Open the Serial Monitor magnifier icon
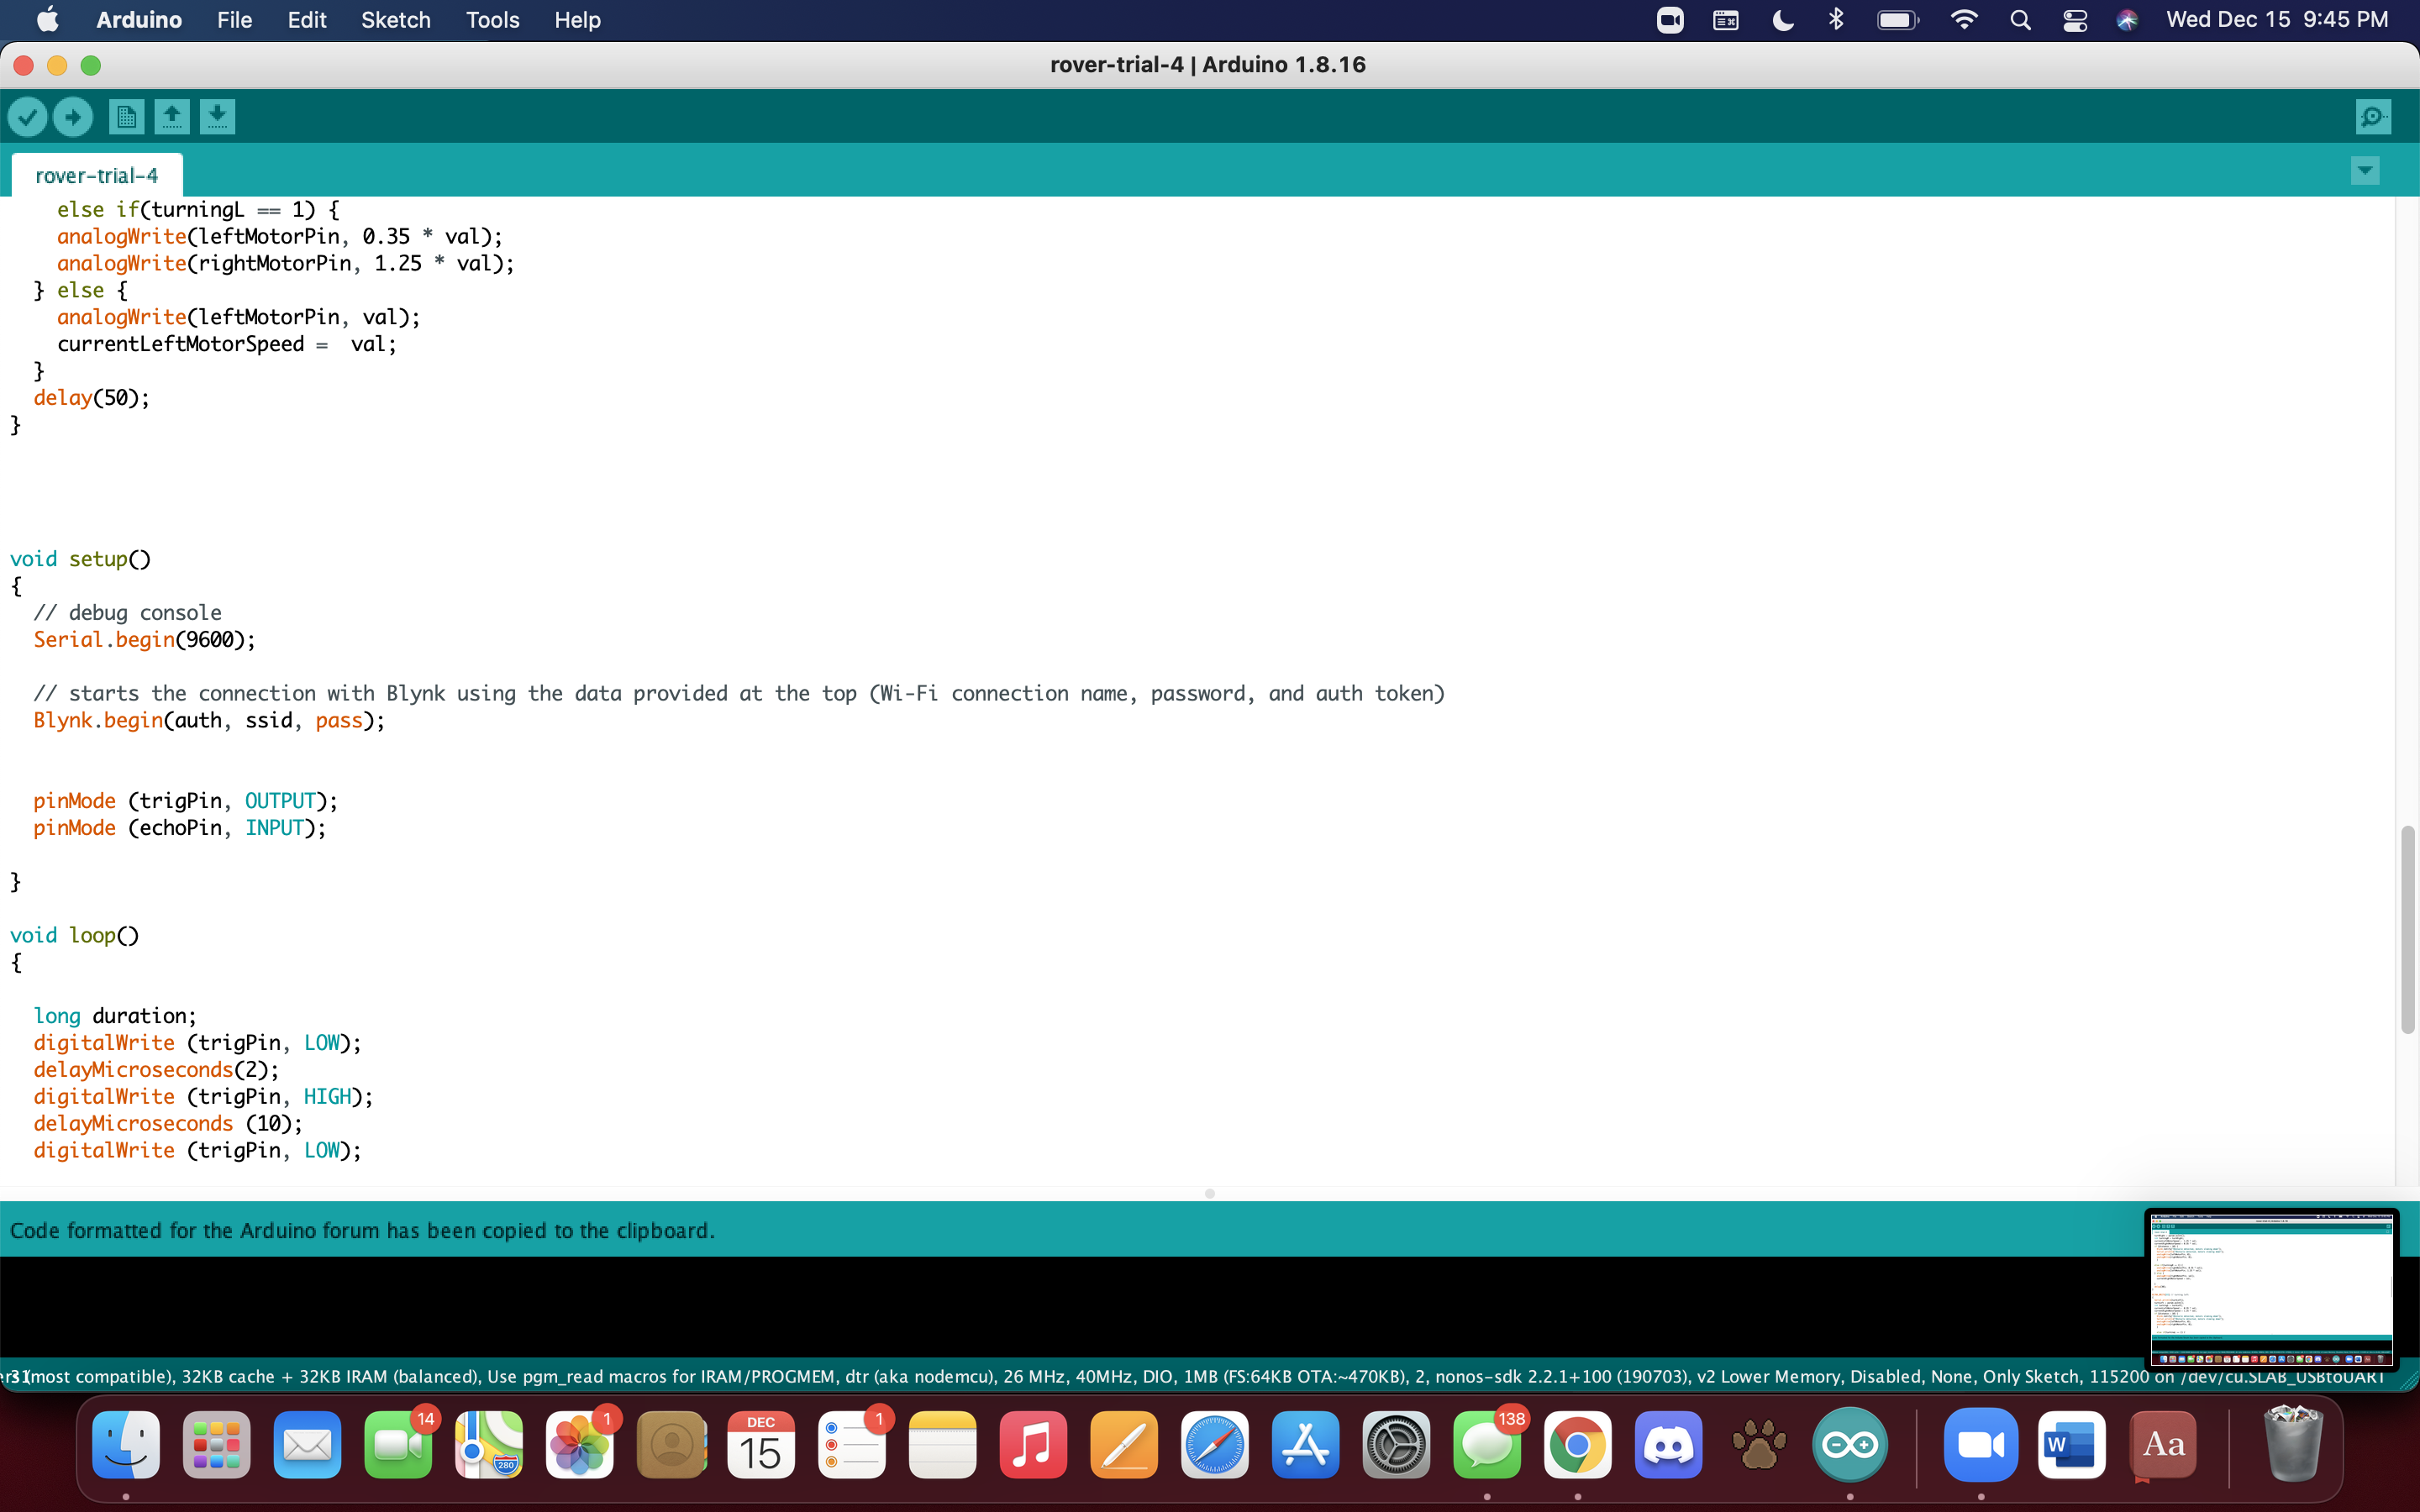This screenshot has height=1512, width=2420. (2373, 117)
